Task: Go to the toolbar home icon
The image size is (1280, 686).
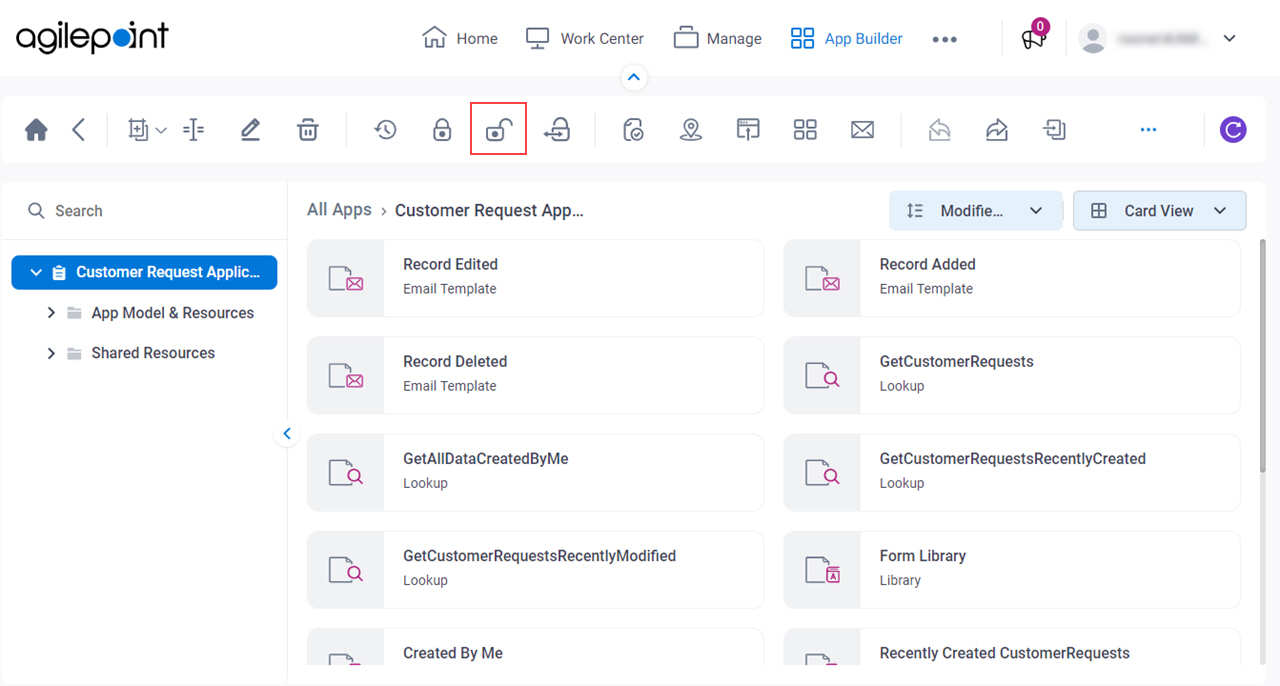Action: point(36,130)
